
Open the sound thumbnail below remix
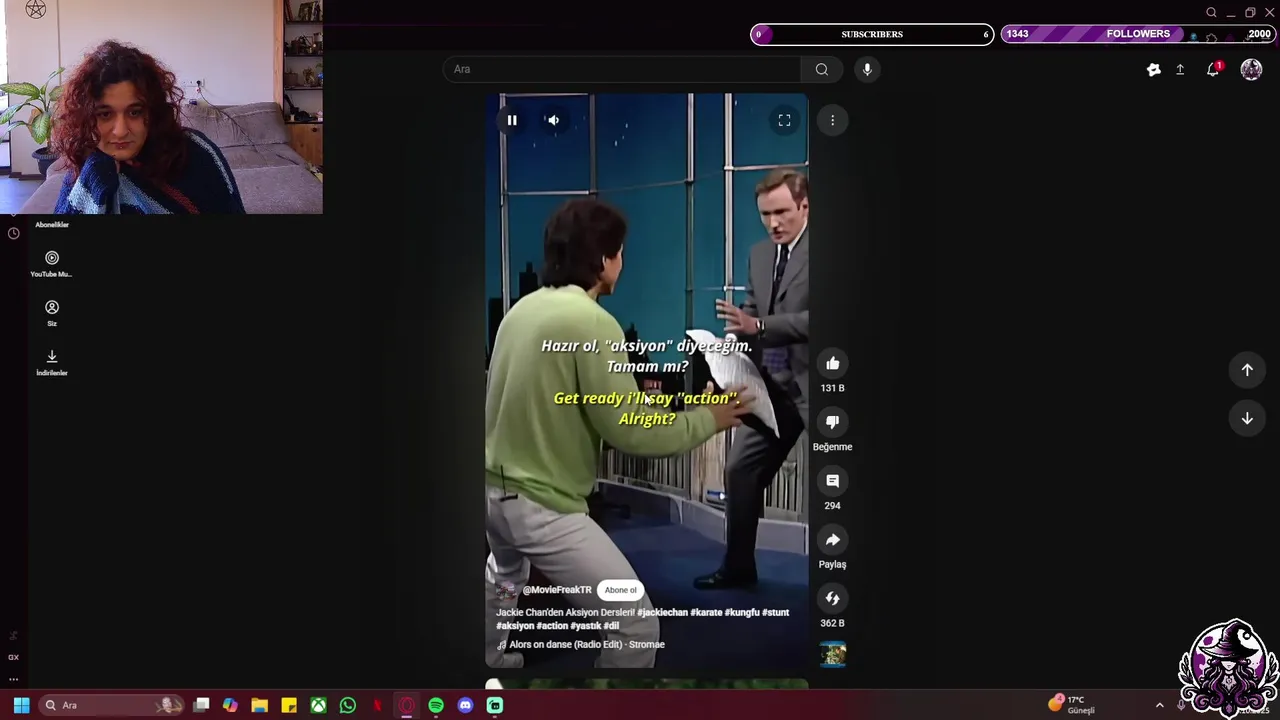pyautogui.click(x=832, y=654)
